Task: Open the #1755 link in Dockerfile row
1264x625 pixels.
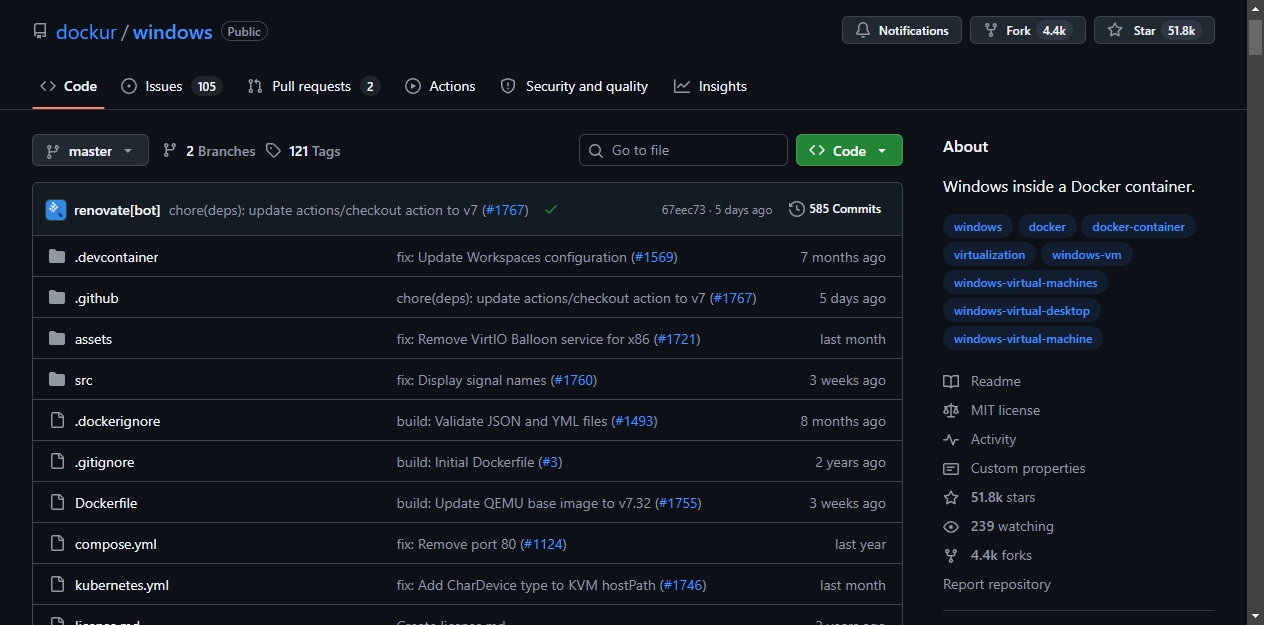Action: (678, 503)
